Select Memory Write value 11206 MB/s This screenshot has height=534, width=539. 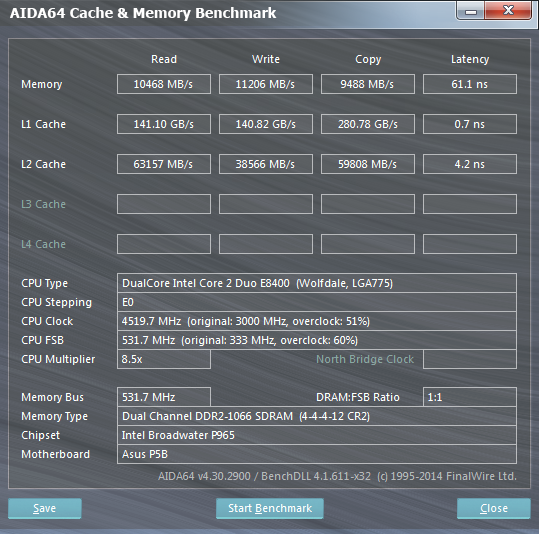266,84
